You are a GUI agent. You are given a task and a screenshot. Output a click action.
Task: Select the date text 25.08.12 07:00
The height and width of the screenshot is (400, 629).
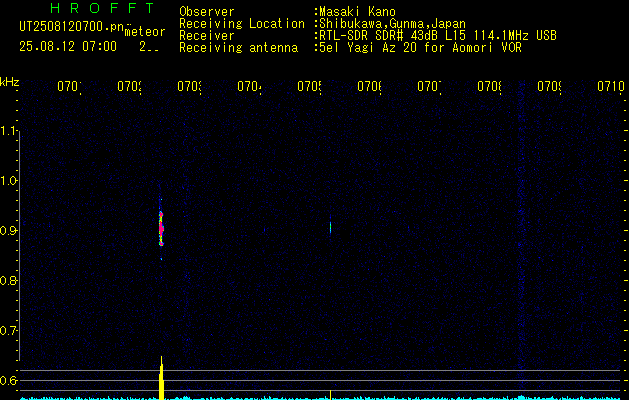click(x=68, y=47)
